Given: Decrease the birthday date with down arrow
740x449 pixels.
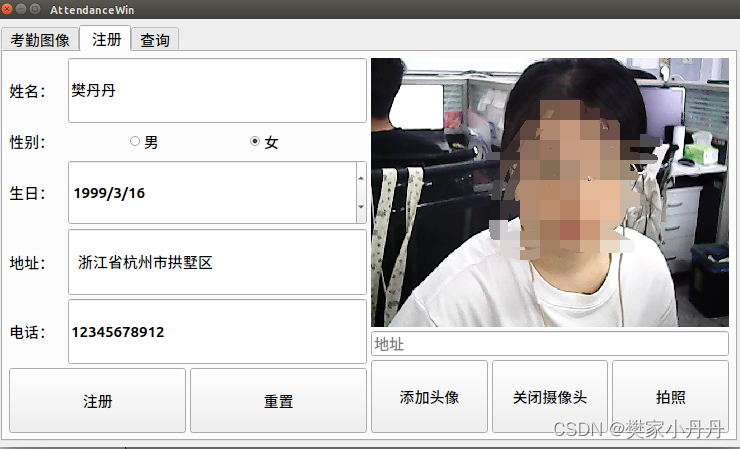Looking at the screenshot, I should pos(361,207).
